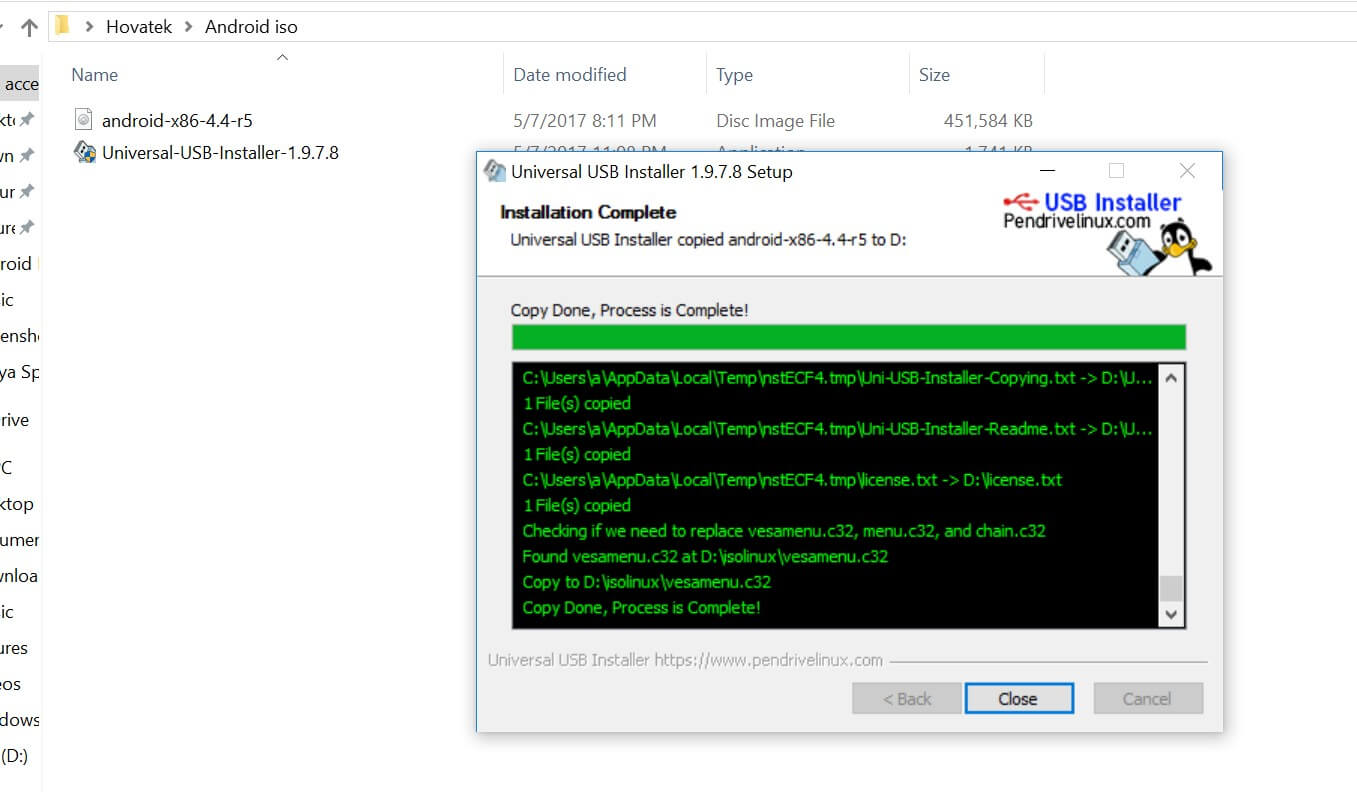Click the setup icon in the dialog title bar
This screenshot has height=792, width=1357.
[x=493, y=170]
